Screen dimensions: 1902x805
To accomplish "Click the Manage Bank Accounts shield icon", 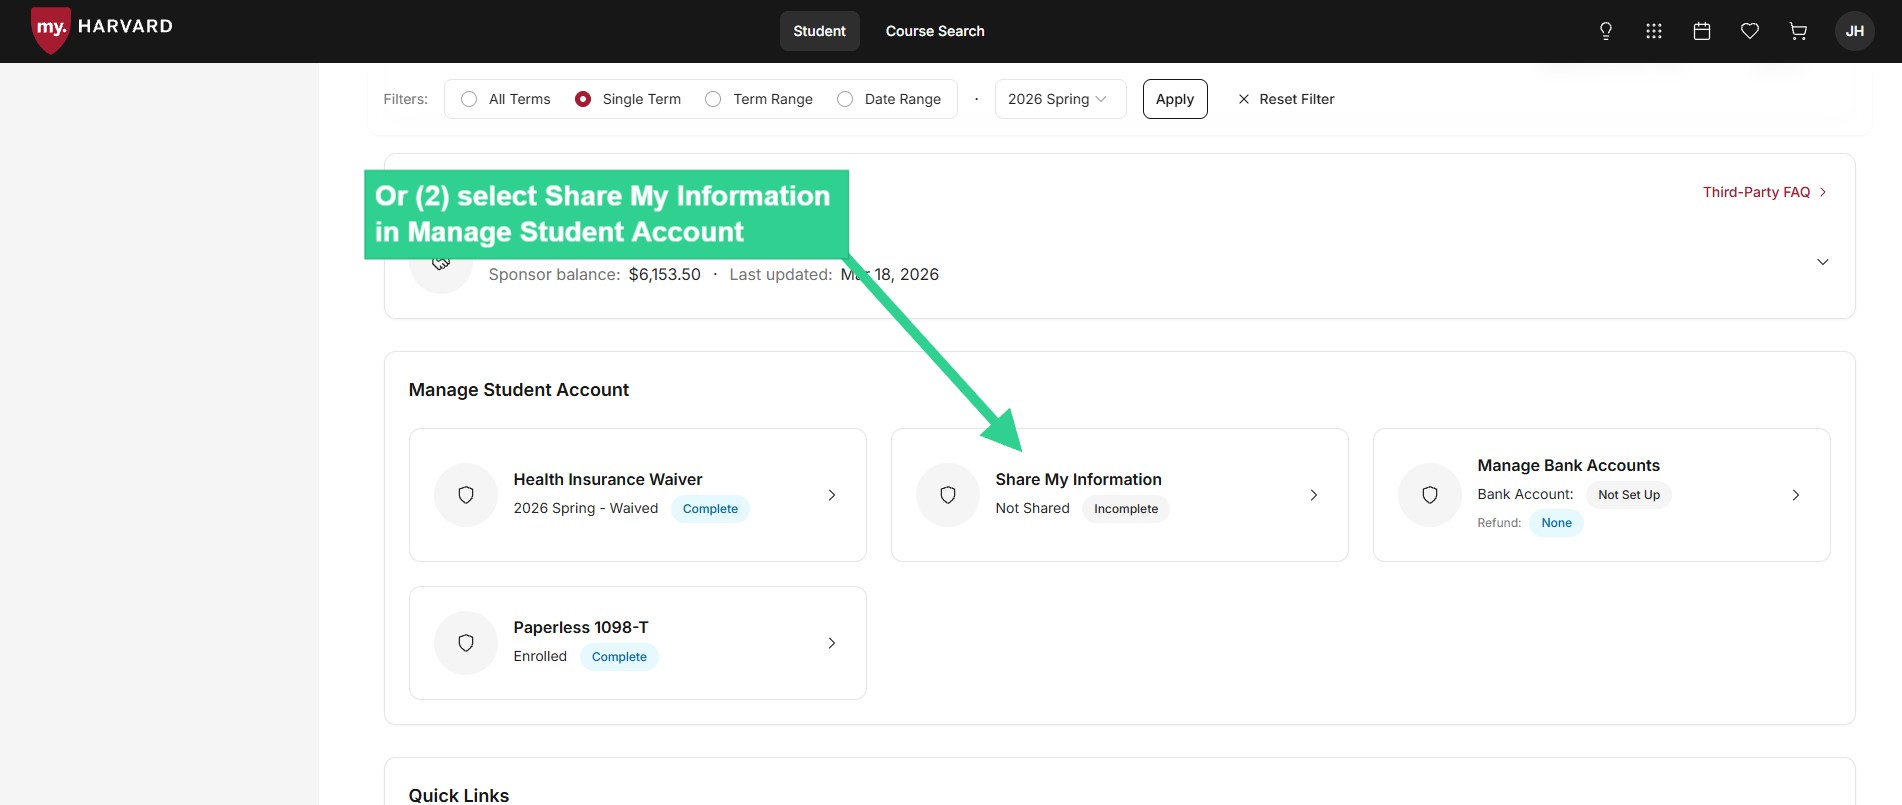I will pos(1430,495).
